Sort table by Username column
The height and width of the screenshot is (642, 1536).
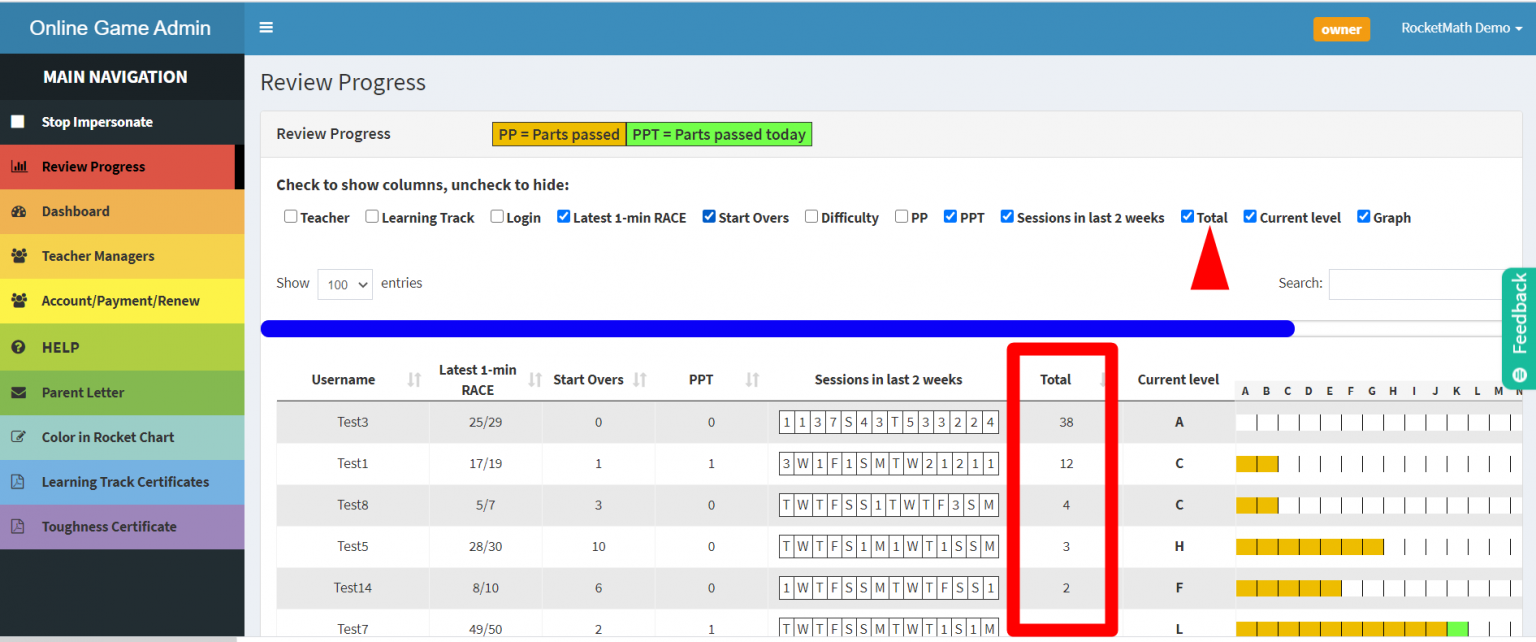click(x=343, y=380)
